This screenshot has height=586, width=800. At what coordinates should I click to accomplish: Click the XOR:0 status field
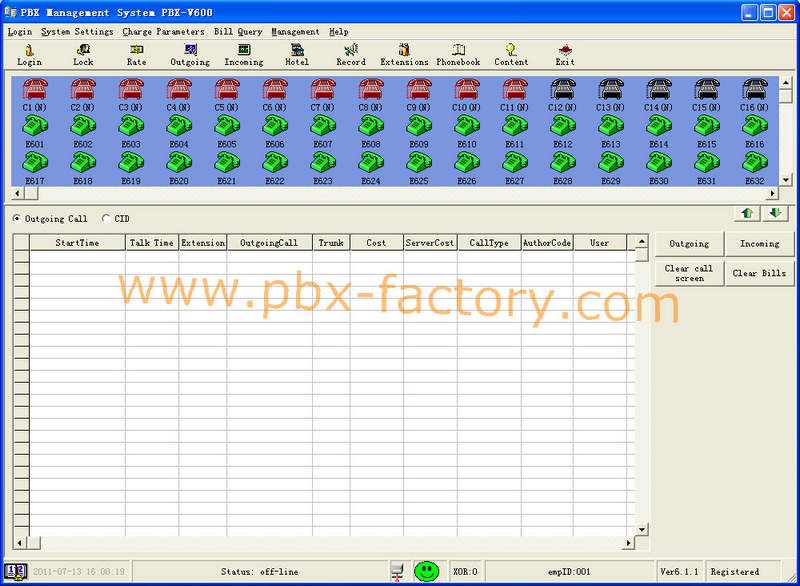[x=465, y=572]
